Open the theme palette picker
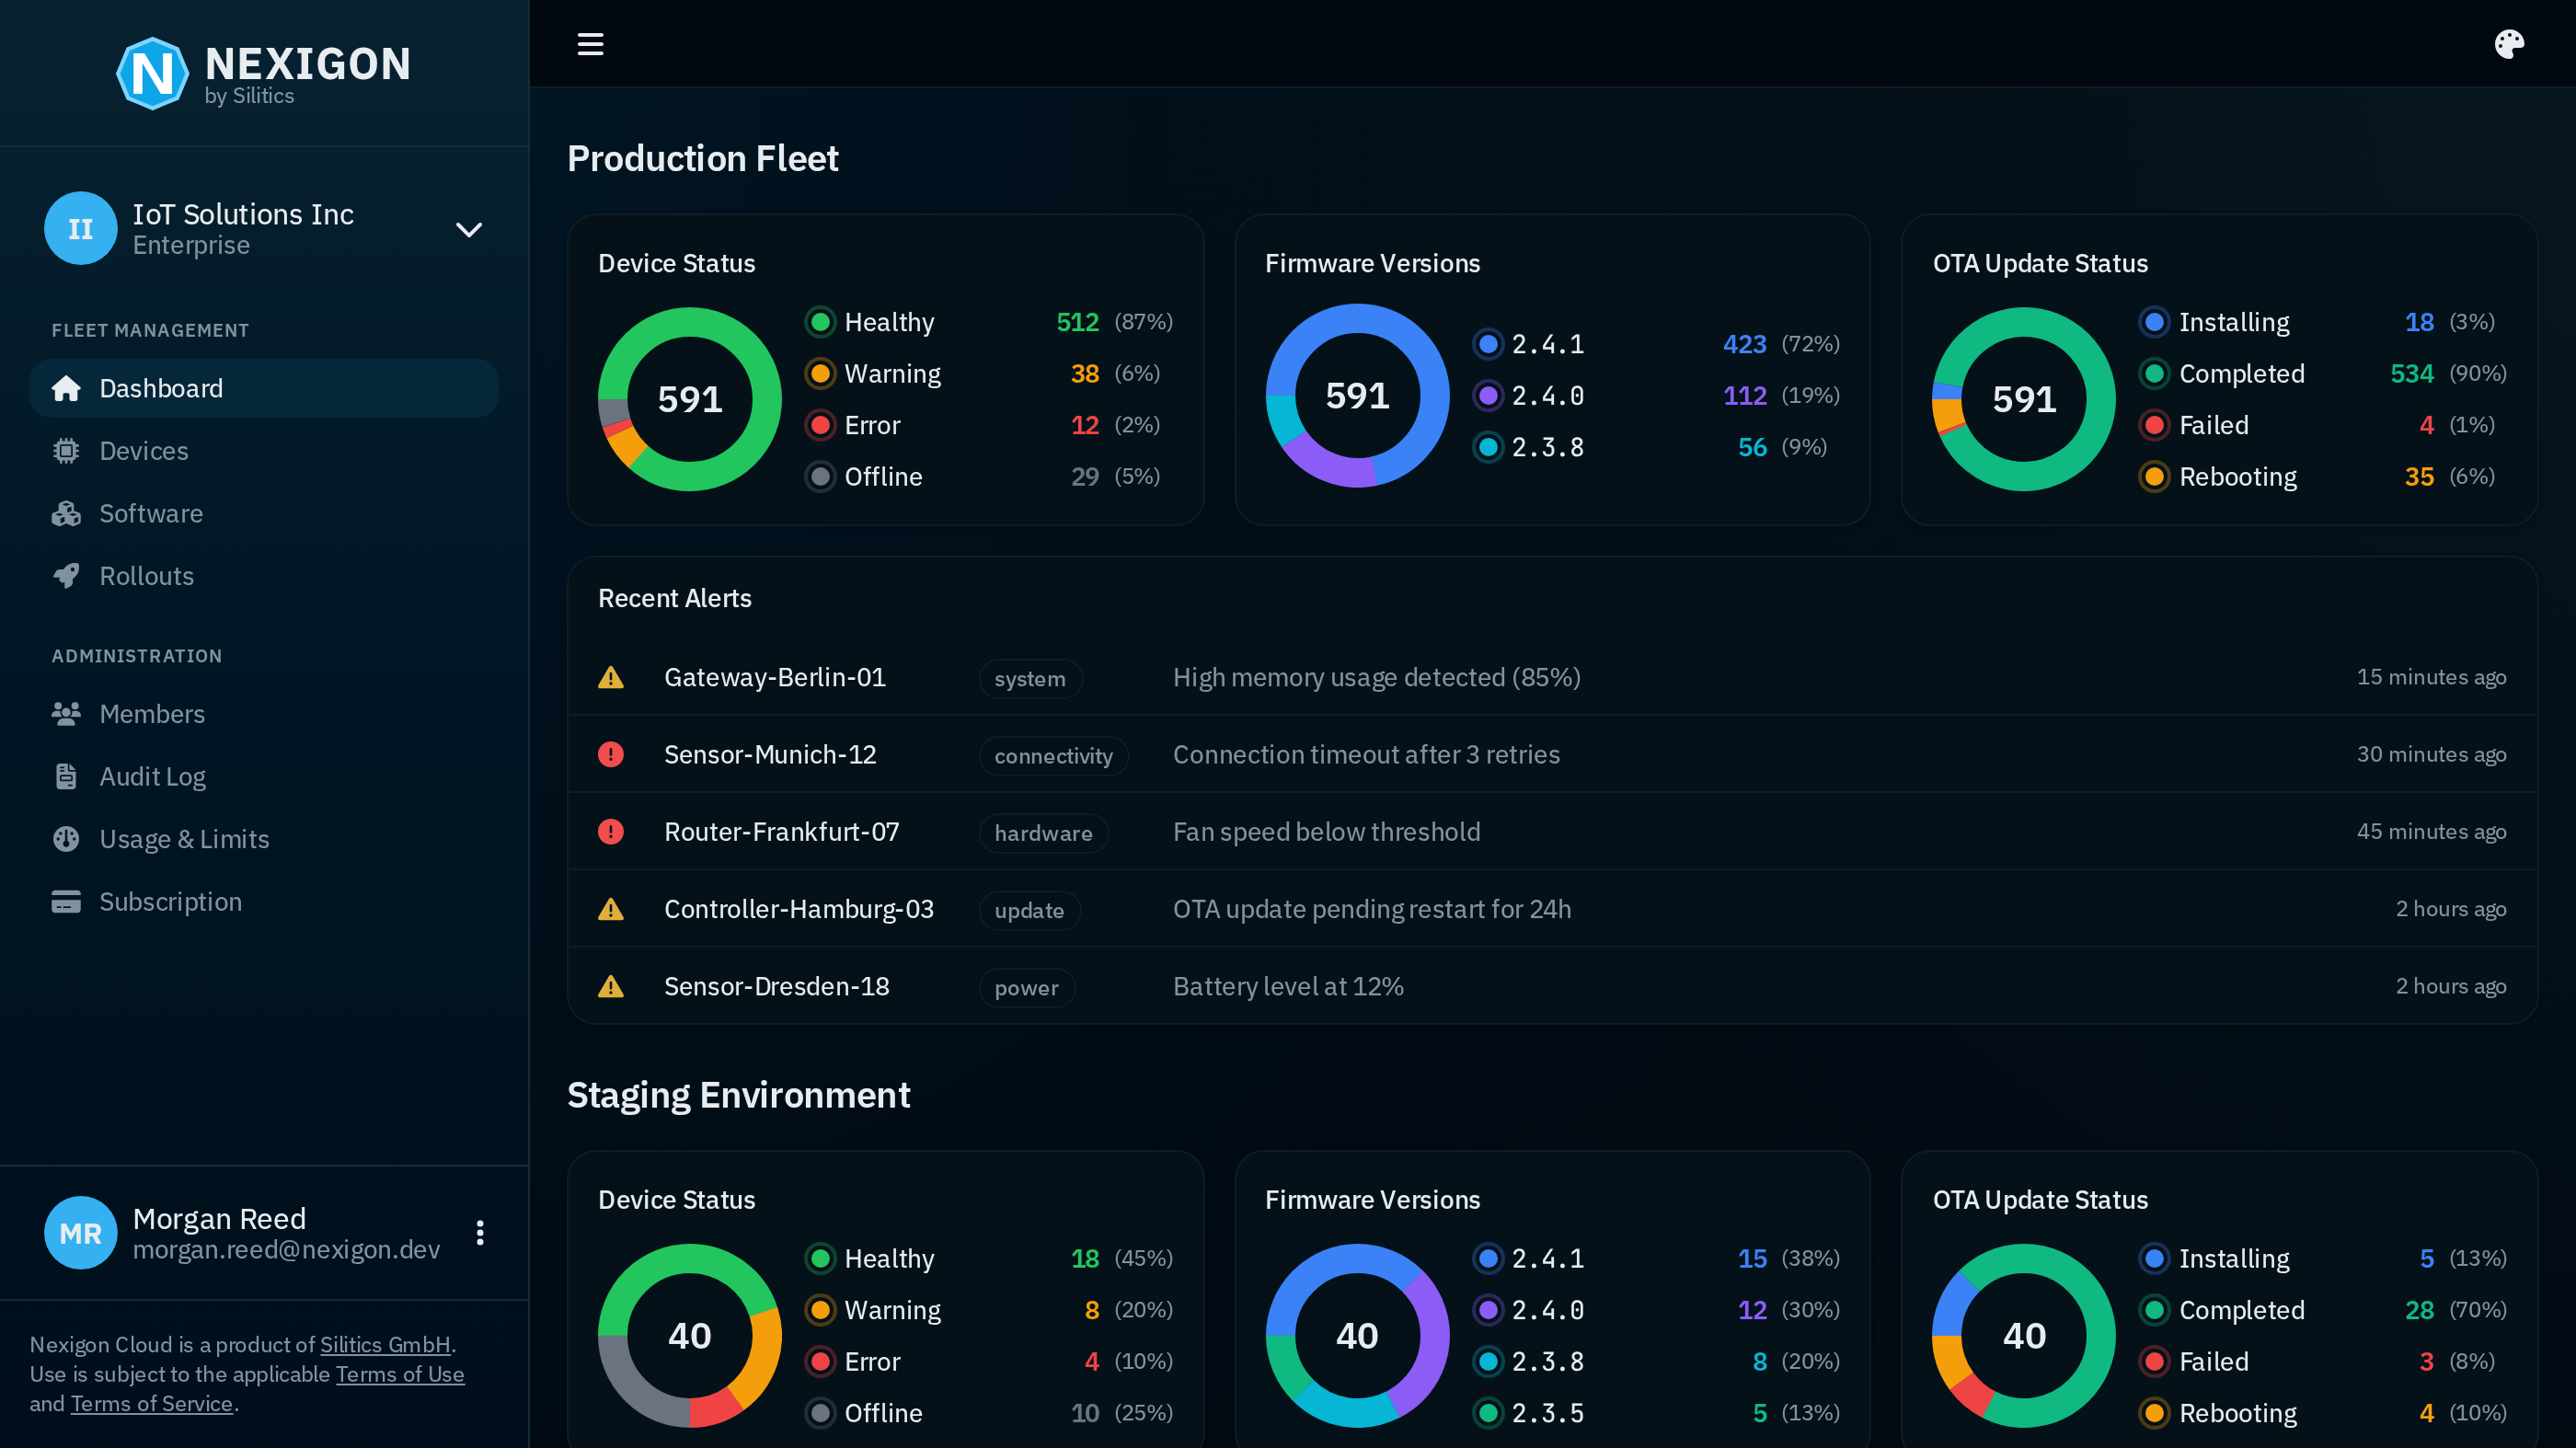Image resolution: width=2576 pixels, height=1448 pixels. pos(2510,44)
